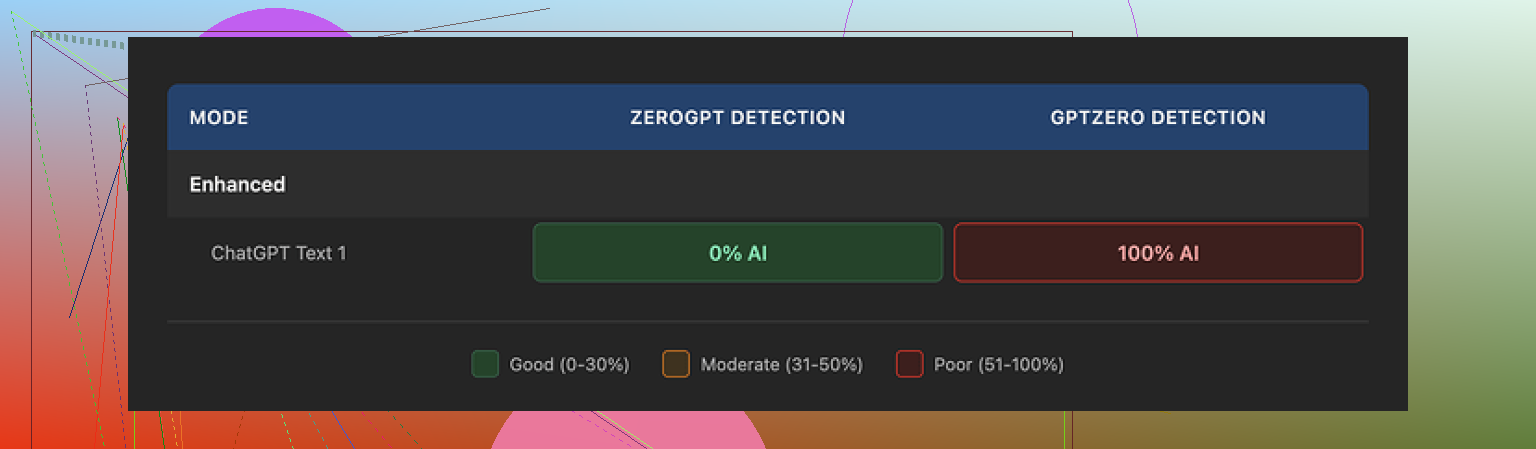Select the GPTZERO DETECTION column header
Image resolution: width=1536 pixels, height=449 pixels.
coord(1158,118)
